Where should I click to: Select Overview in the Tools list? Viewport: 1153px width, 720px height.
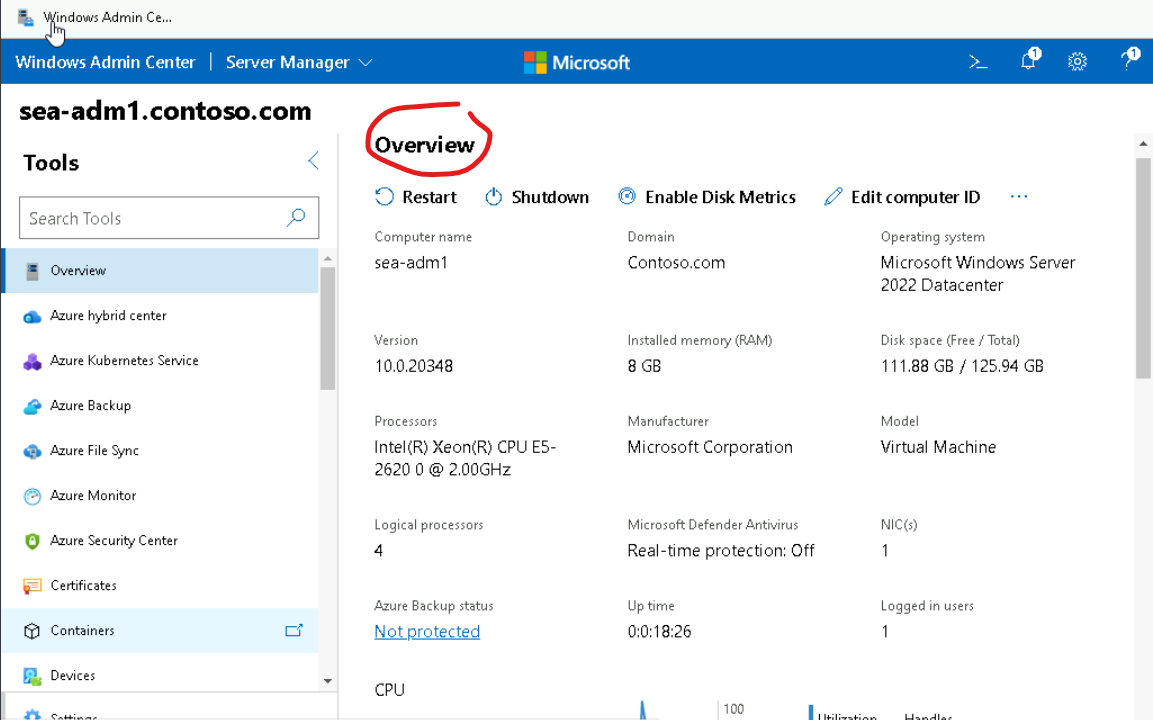coord(160,271)
